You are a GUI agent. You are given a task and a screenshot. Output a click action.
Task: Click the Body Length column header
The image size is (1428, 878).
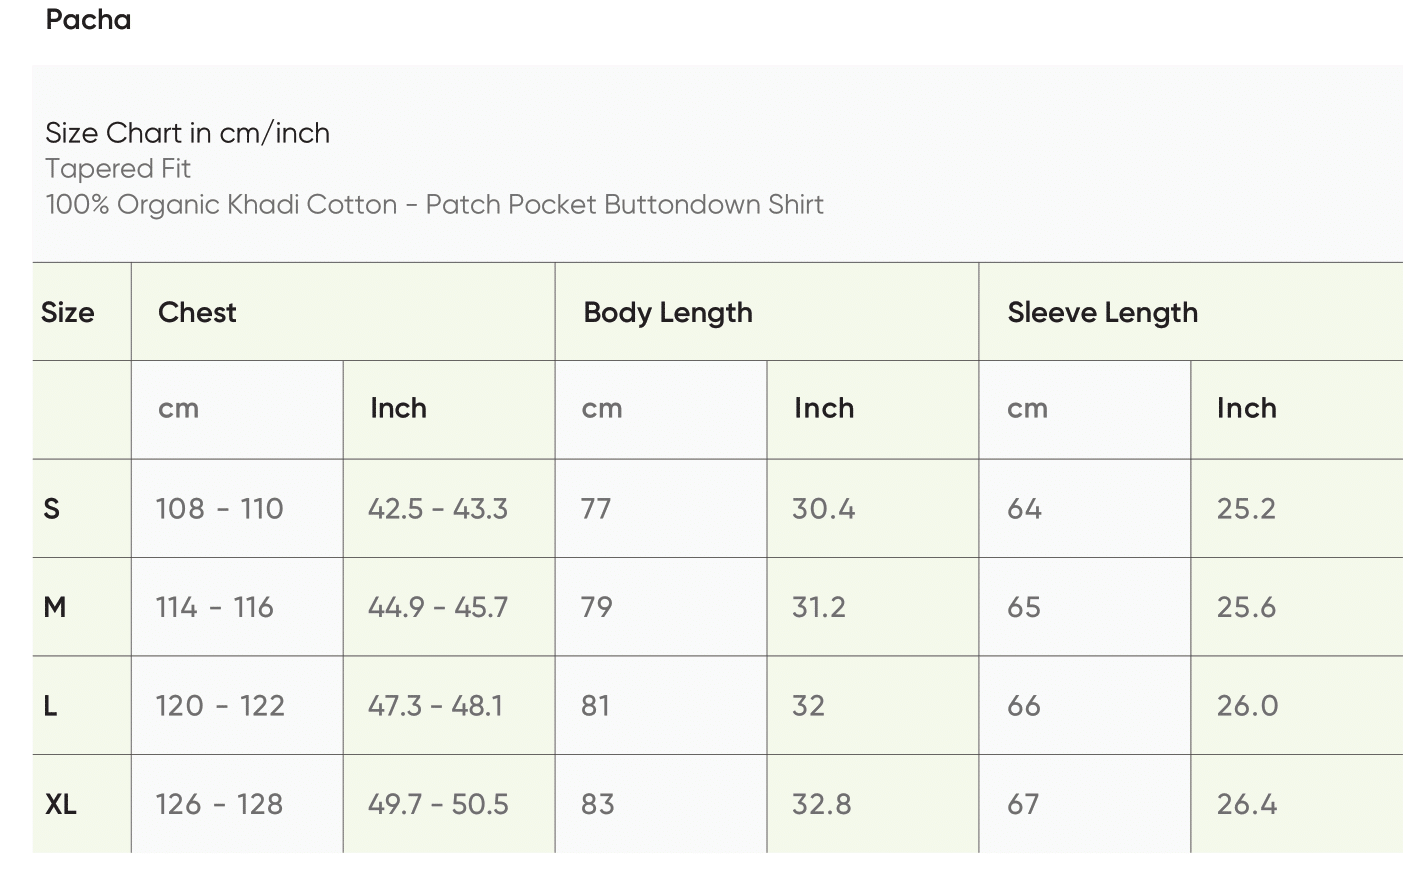click(667, 312)
